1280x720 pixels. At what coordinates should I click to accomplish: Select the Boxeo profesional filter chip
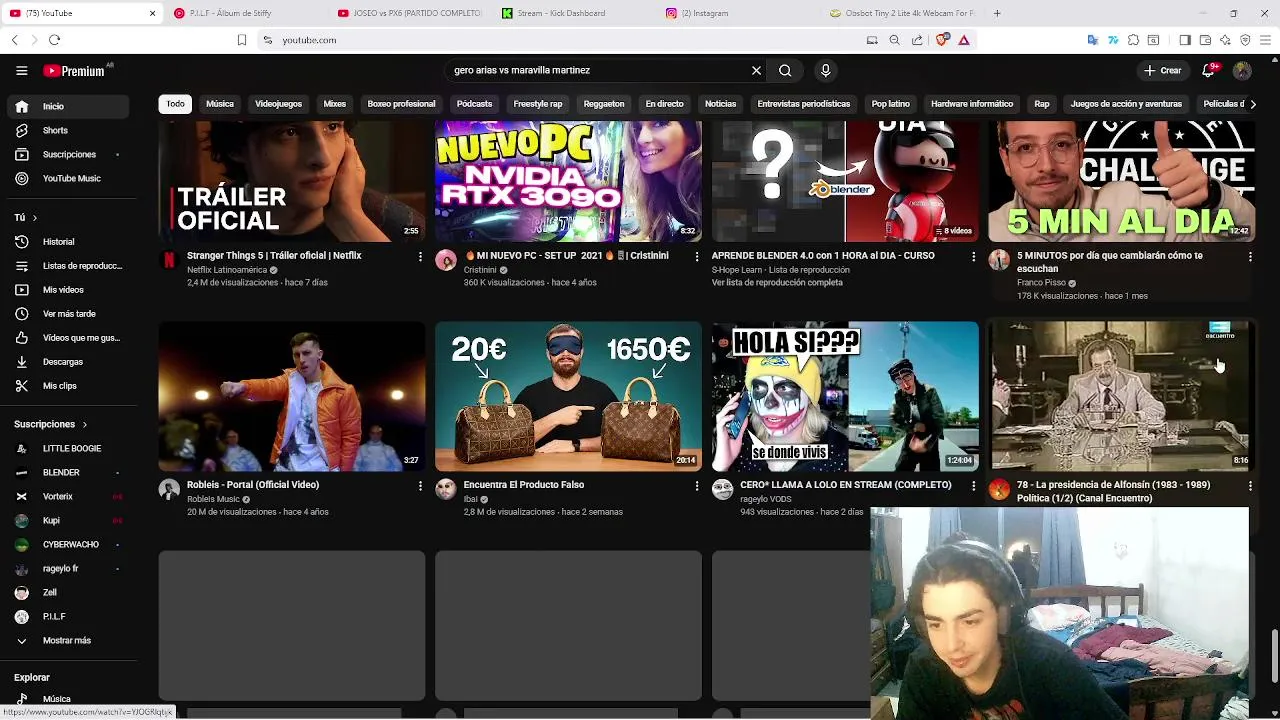[x=401, y=104]
